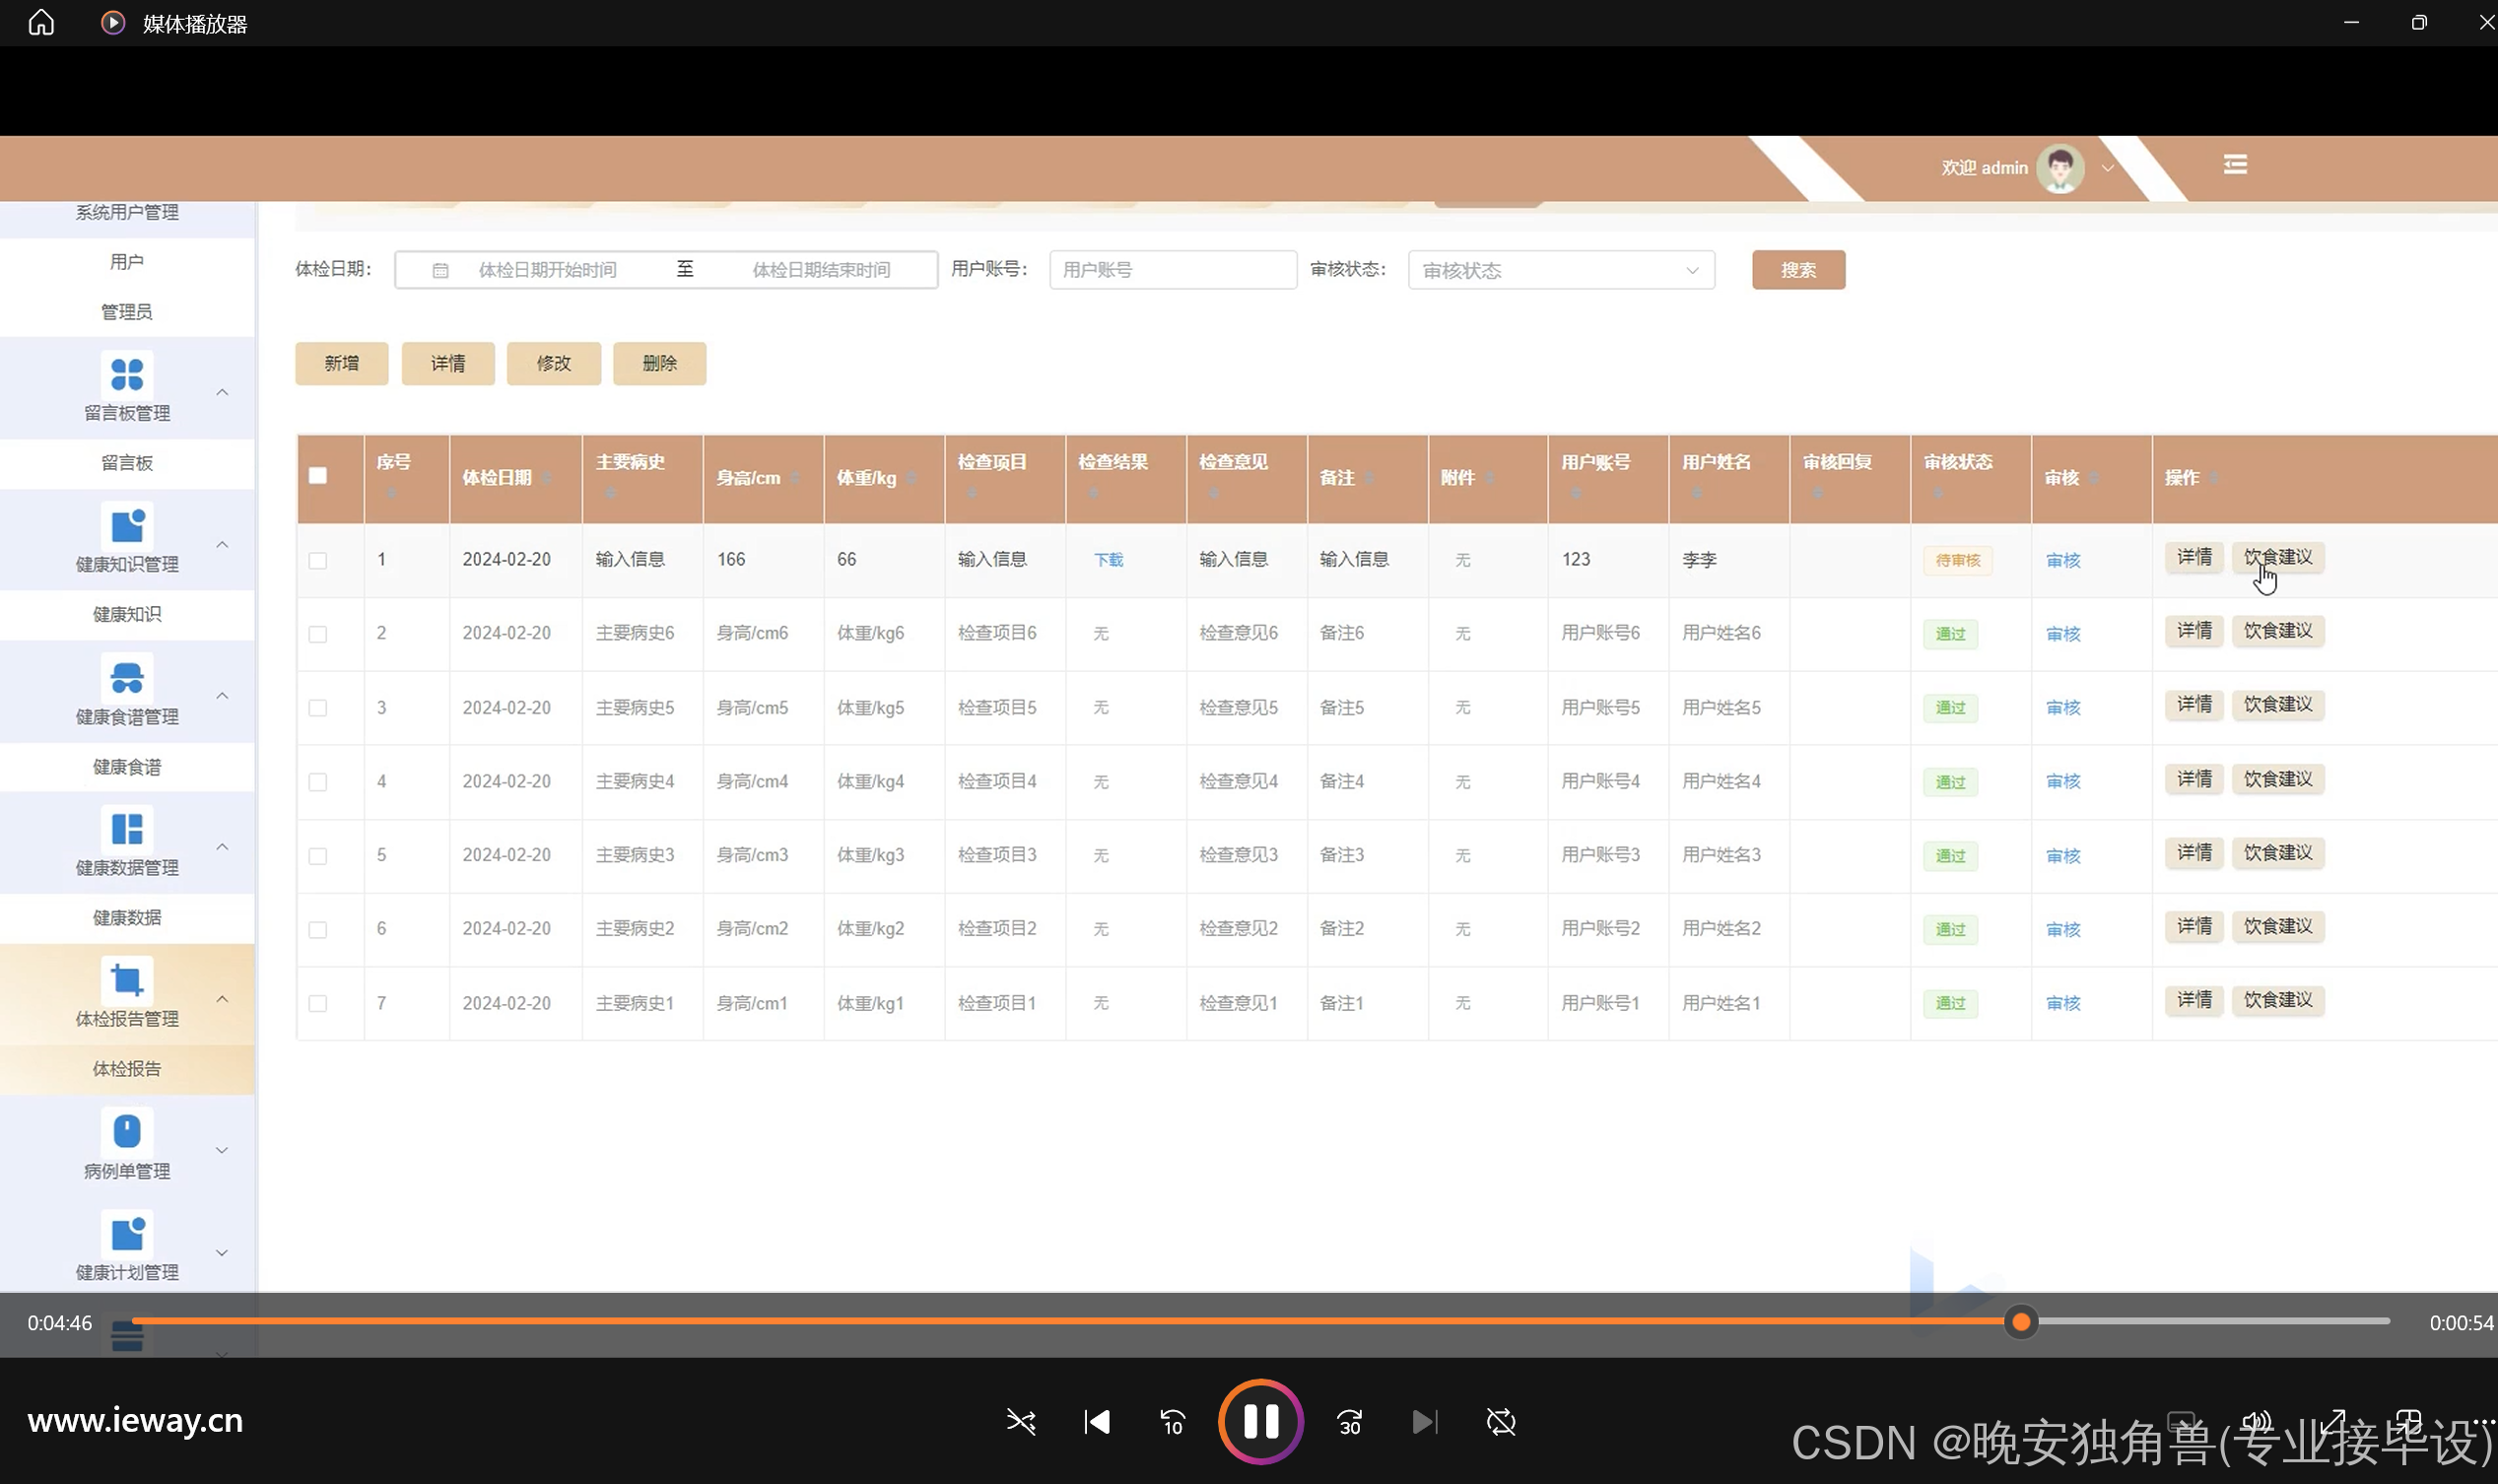Toggle the repeat loop icon
Viewport: 2498px width, 1484px height.
1500,1422
